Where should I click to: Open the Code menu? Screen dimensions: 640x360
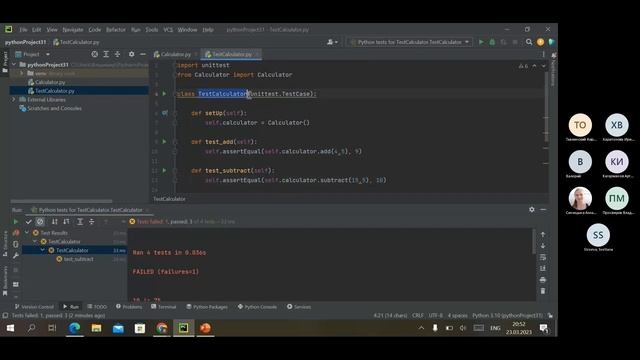point(95,30)
